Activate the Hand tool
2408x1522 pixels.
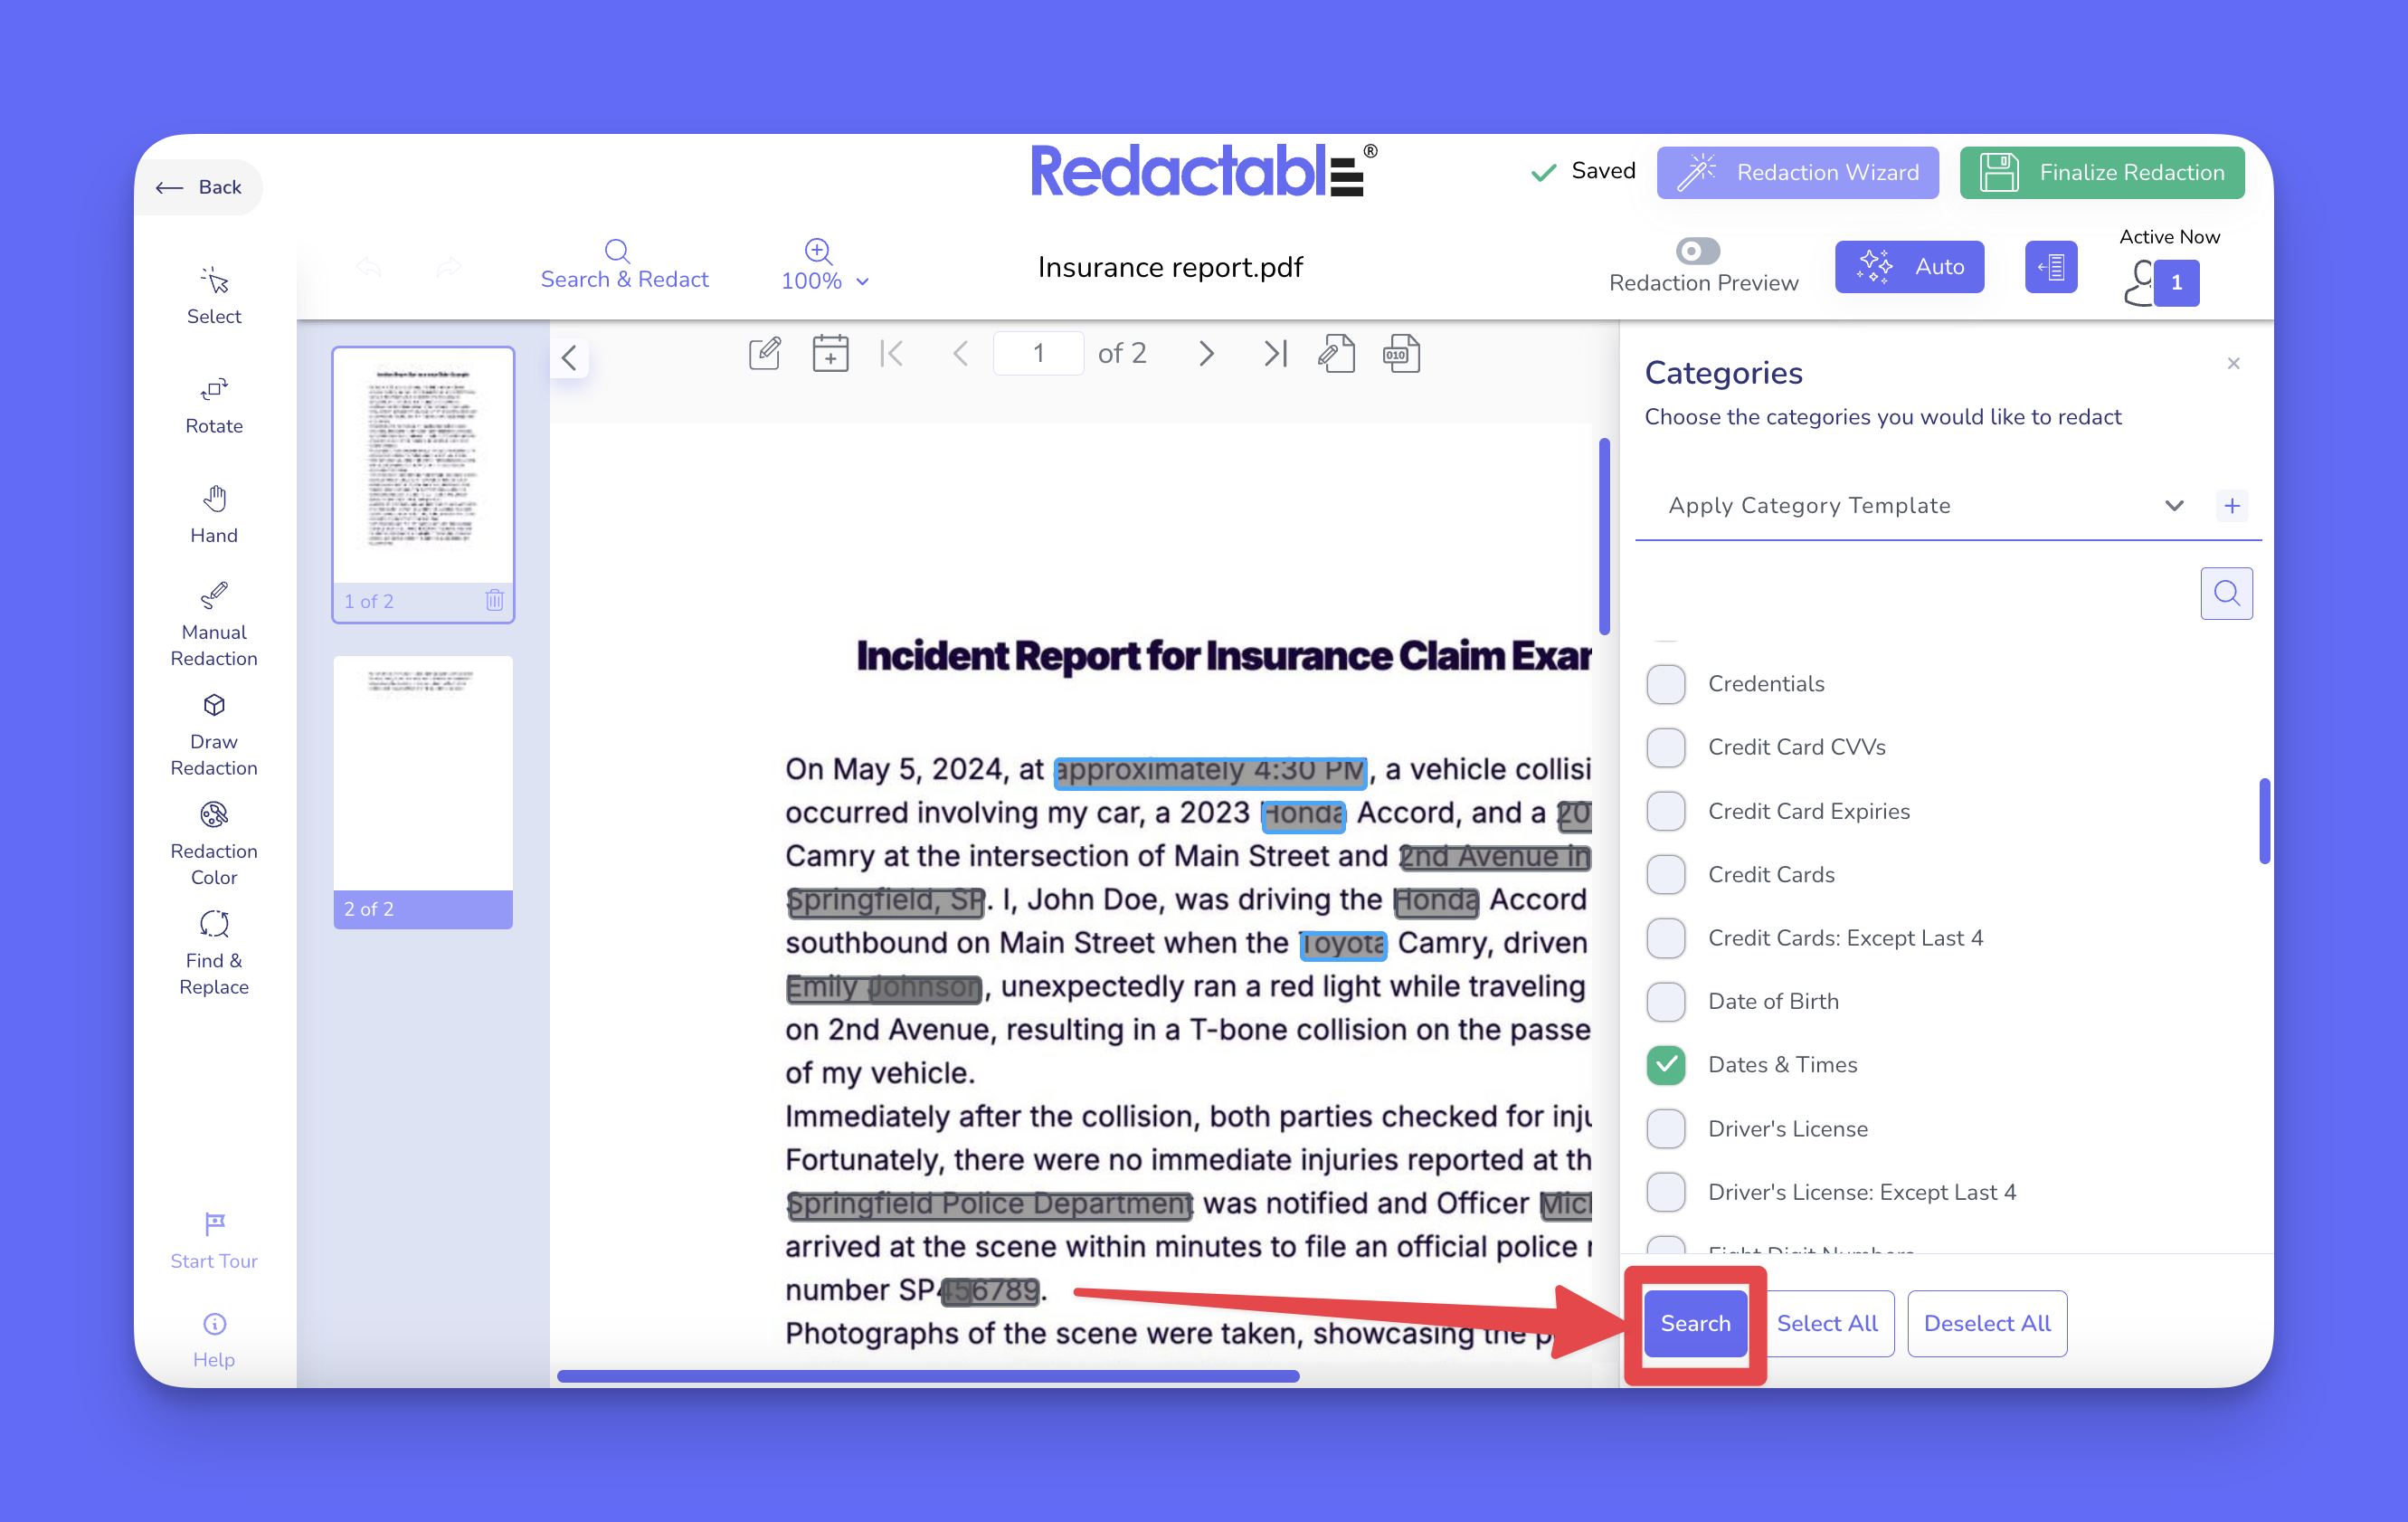213,513
